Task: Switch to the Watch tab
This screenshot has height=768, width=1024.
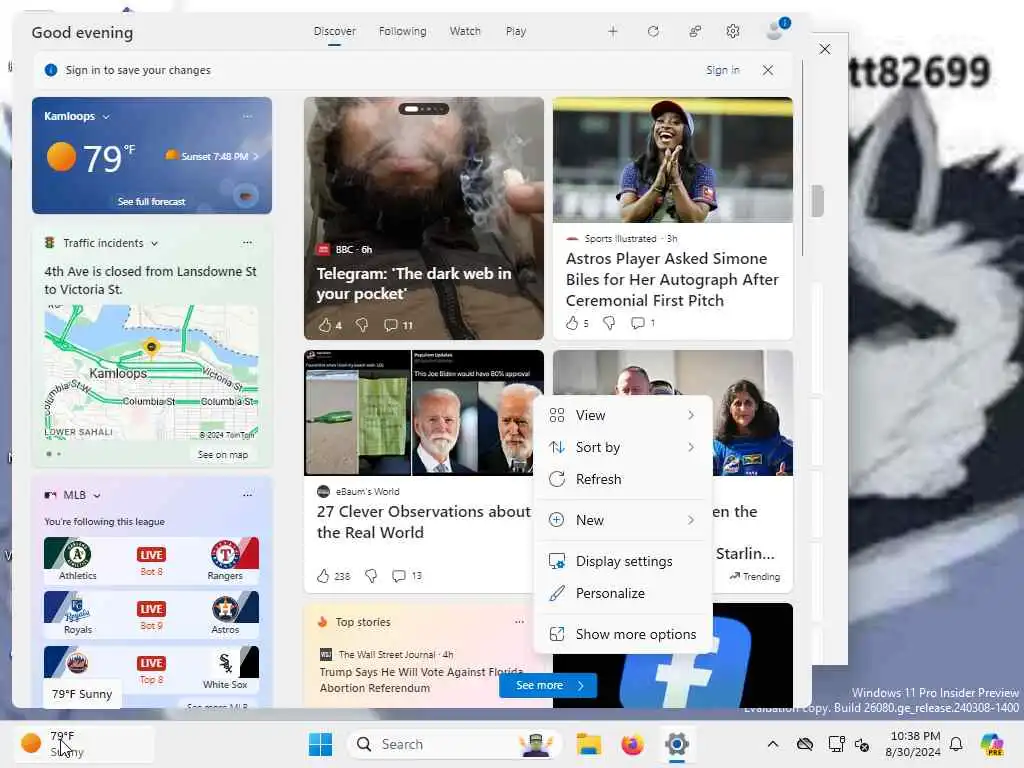Action: pos(465,31)
